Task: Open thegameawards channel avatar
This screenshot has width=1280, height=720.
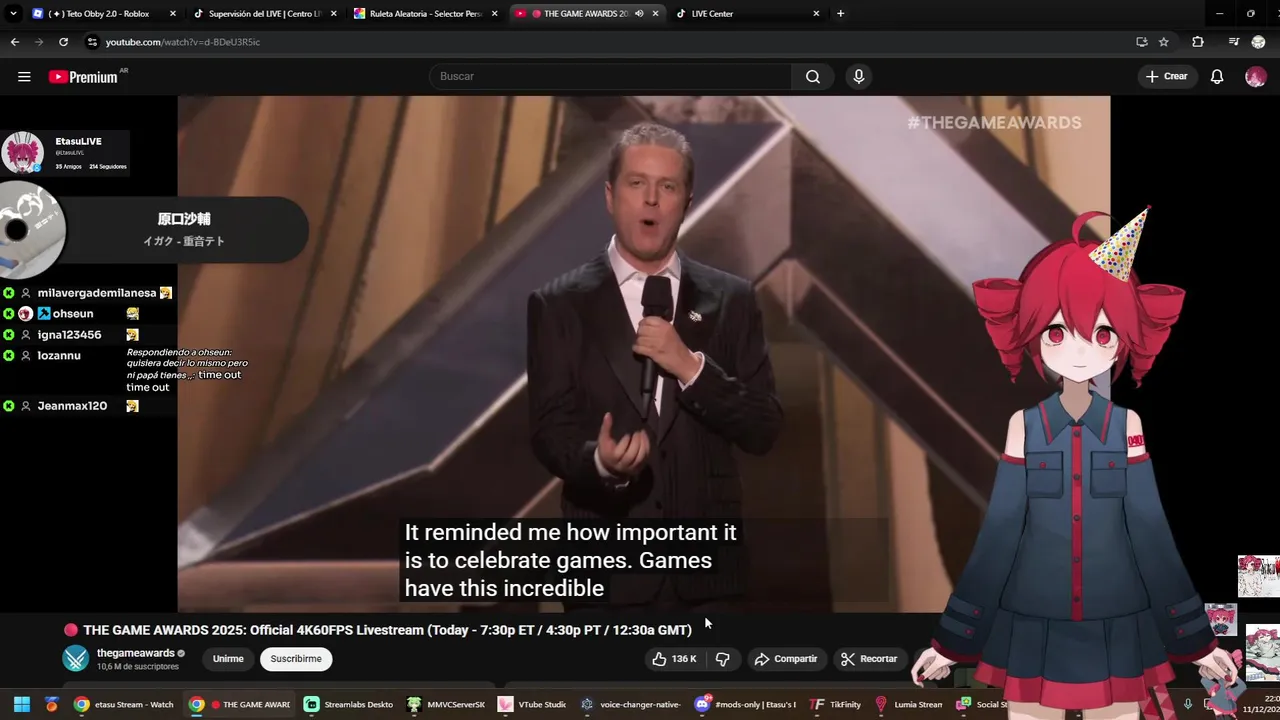Action: click(76, 658)
